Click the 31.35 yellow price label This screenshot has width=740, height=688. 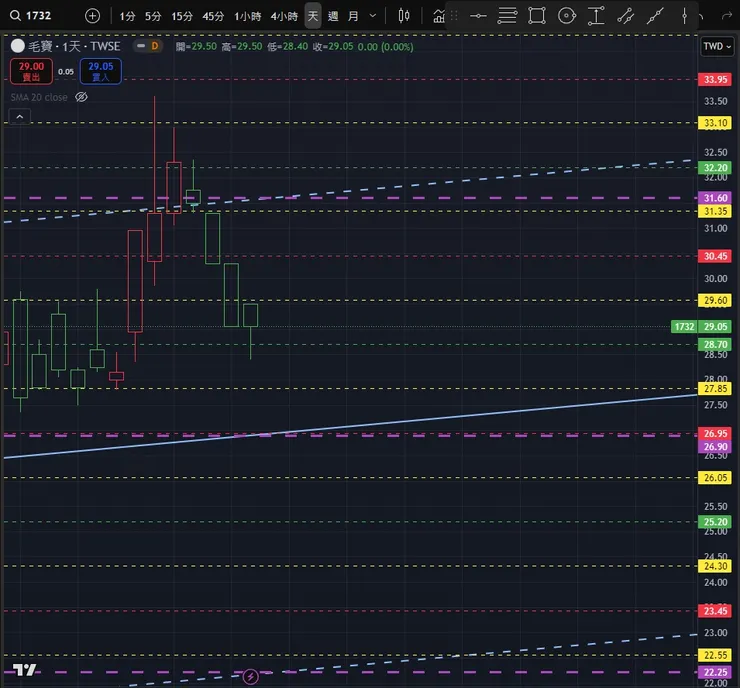(715, 211)
